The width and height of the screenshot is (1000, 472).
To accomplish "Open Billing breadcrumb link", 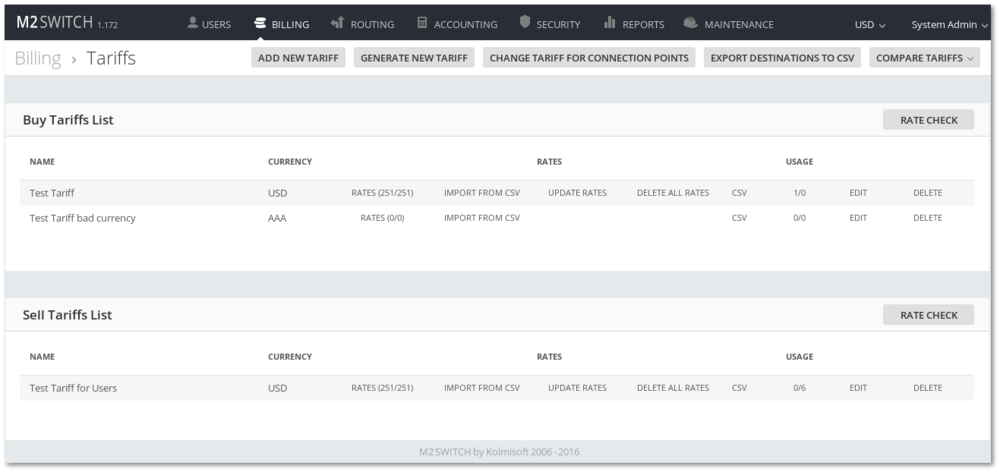I will 38,58.
